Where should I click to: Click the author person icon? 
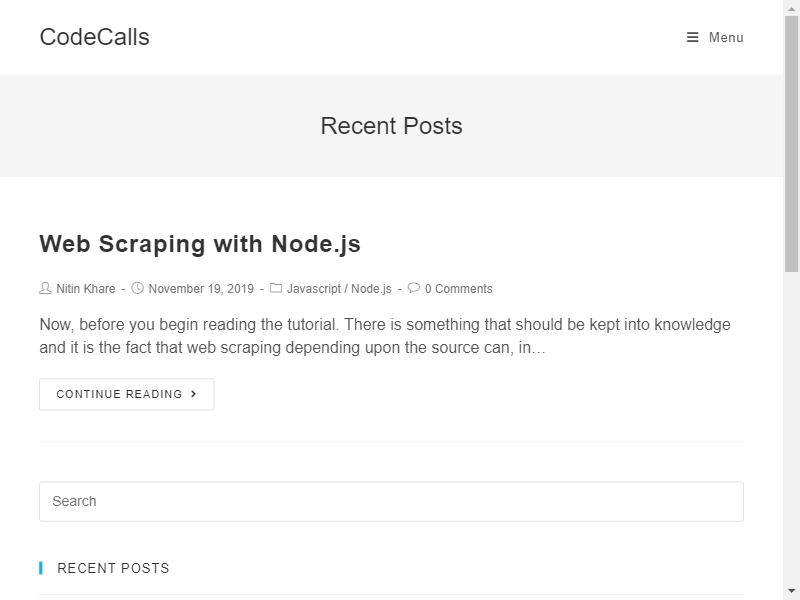[x=44, y=289]
